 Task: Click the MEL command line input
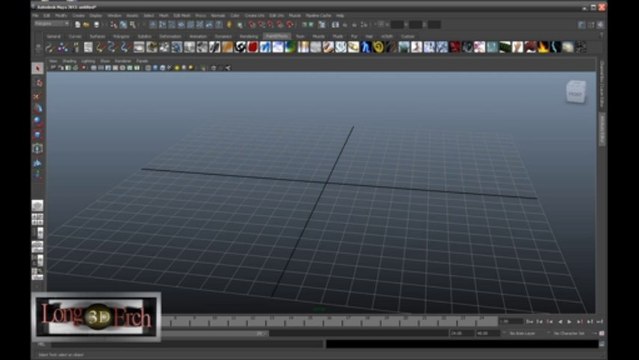tap(187, 345)
